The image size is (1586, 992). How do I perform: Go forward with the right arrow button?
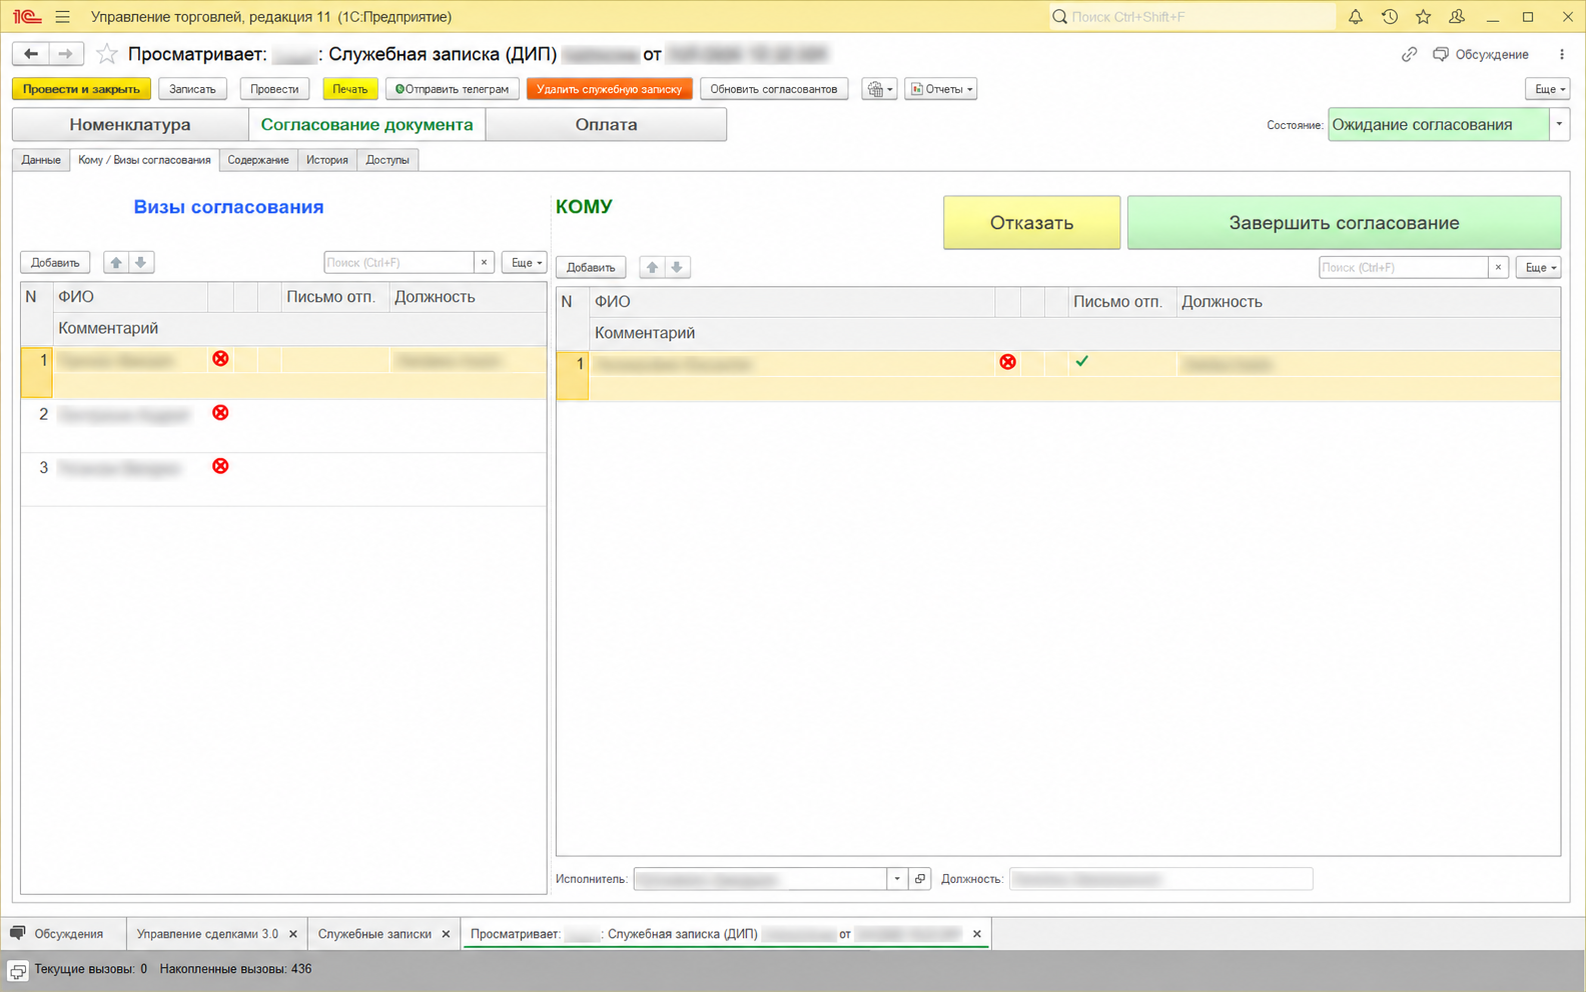tap(65, 54)
